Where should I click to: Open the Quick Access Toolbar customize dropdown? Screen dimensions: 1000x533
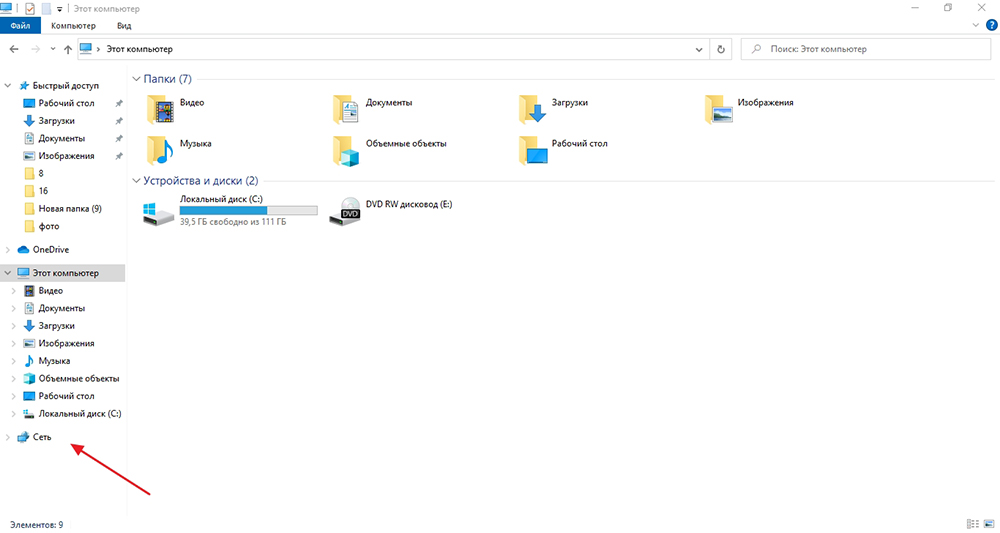[x=59, y=9]
